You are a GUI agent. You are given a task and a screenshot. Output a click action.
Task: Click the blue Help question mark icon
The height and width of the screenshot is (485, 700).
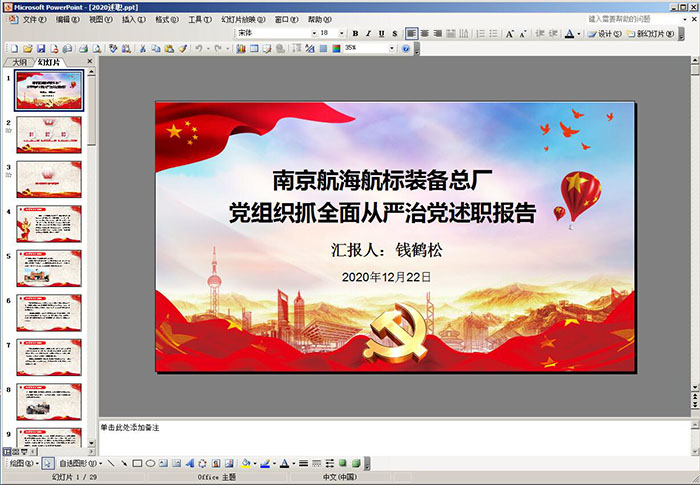tap(405, 49)
